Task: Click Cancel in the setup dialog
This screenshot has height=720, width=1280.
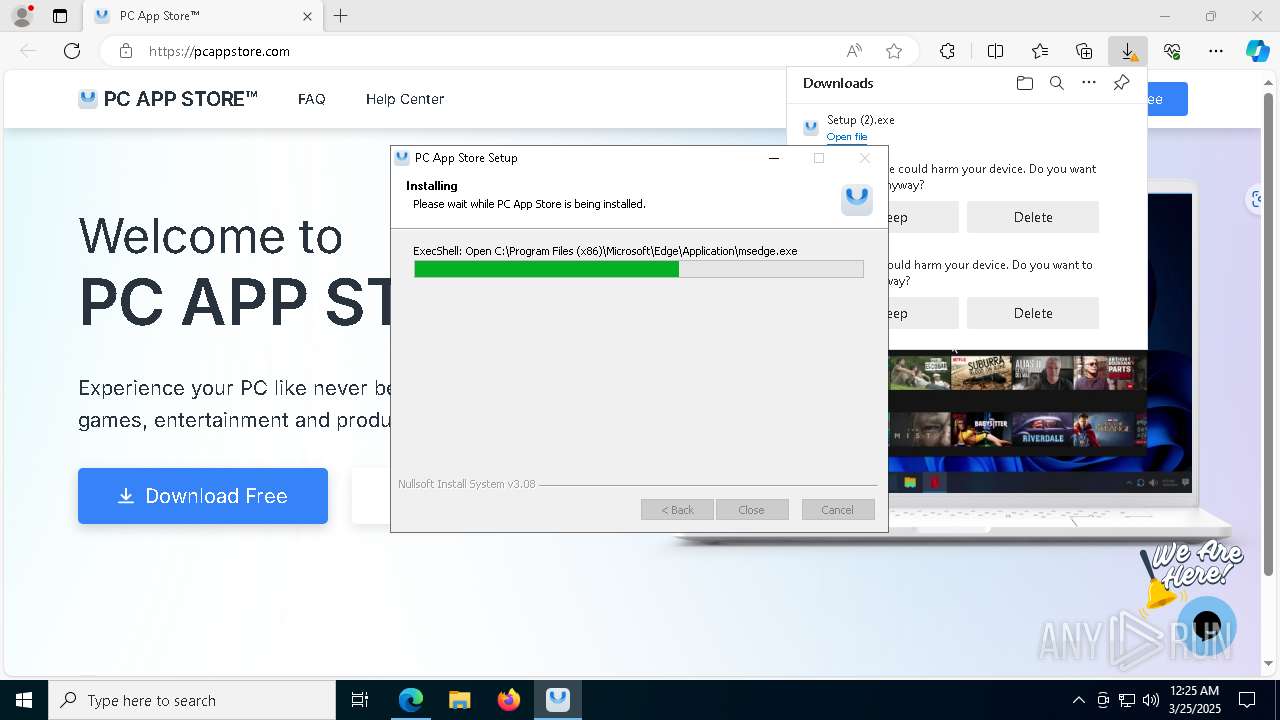Action: 838,510
